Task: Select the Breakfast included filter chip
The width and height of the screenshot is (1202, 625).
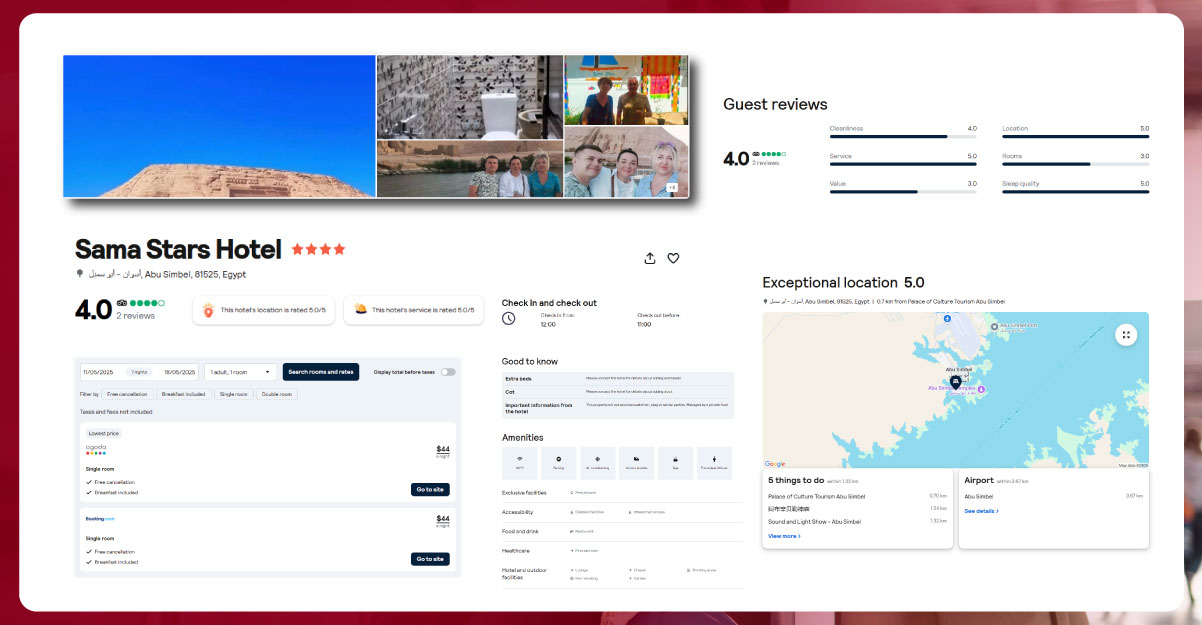Action: pos(184,393)
